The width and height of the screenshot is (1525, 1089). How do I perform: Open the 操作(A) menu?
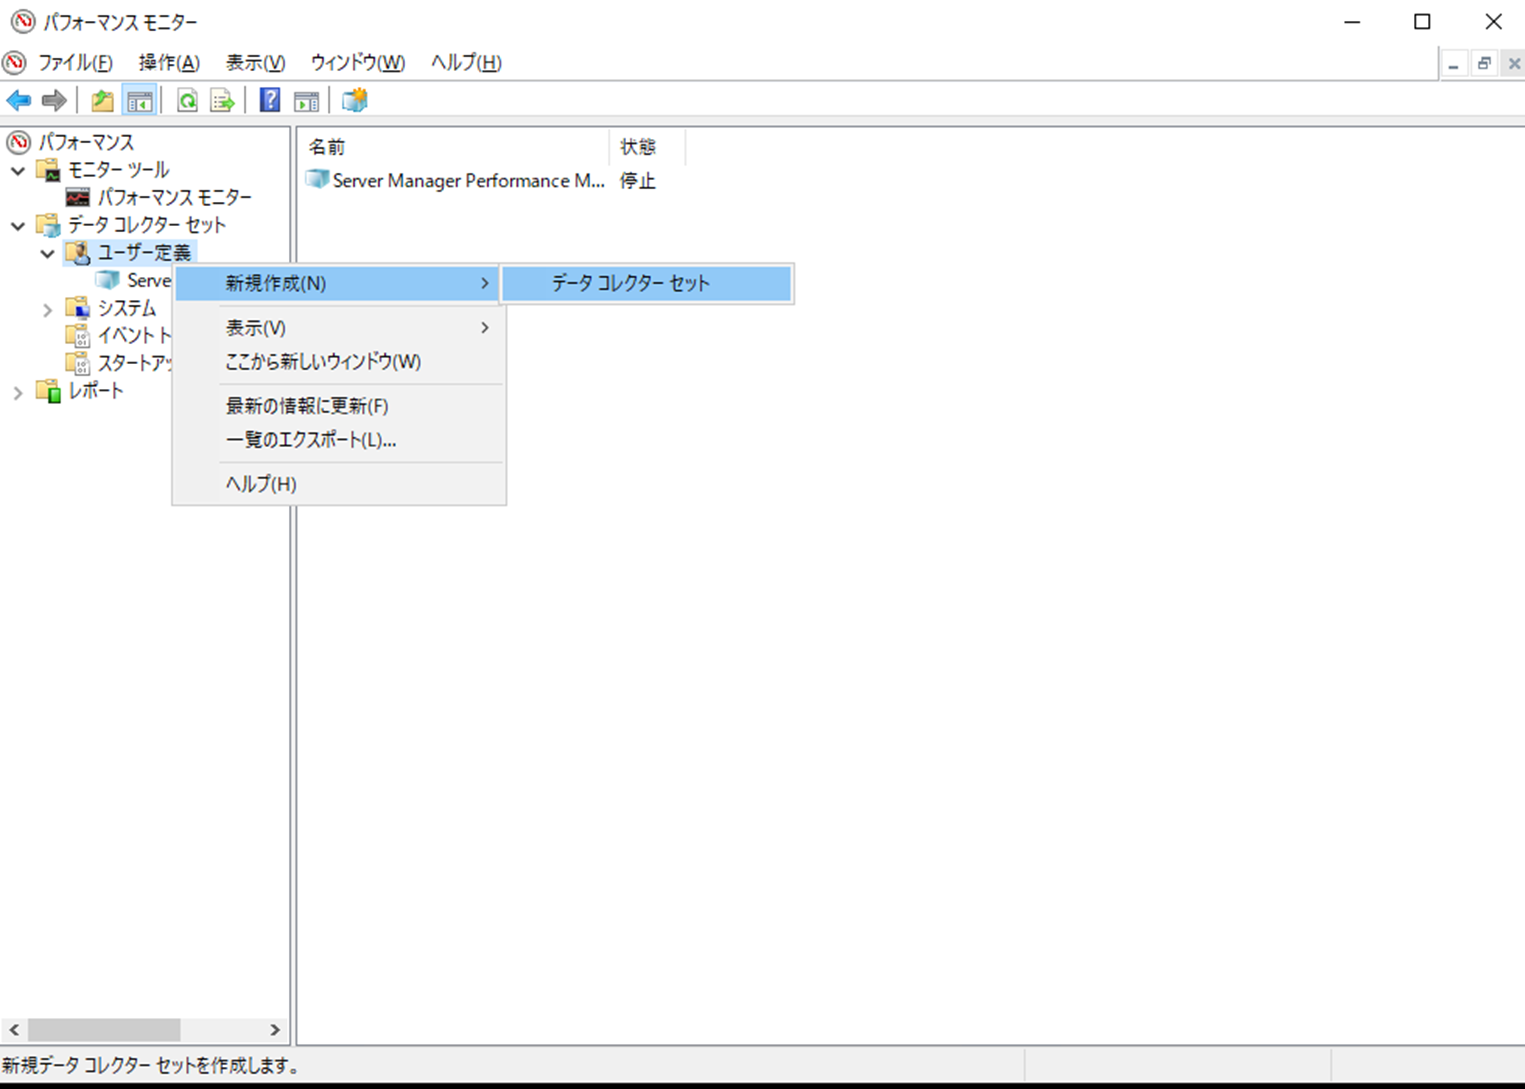tap(169, 62)
